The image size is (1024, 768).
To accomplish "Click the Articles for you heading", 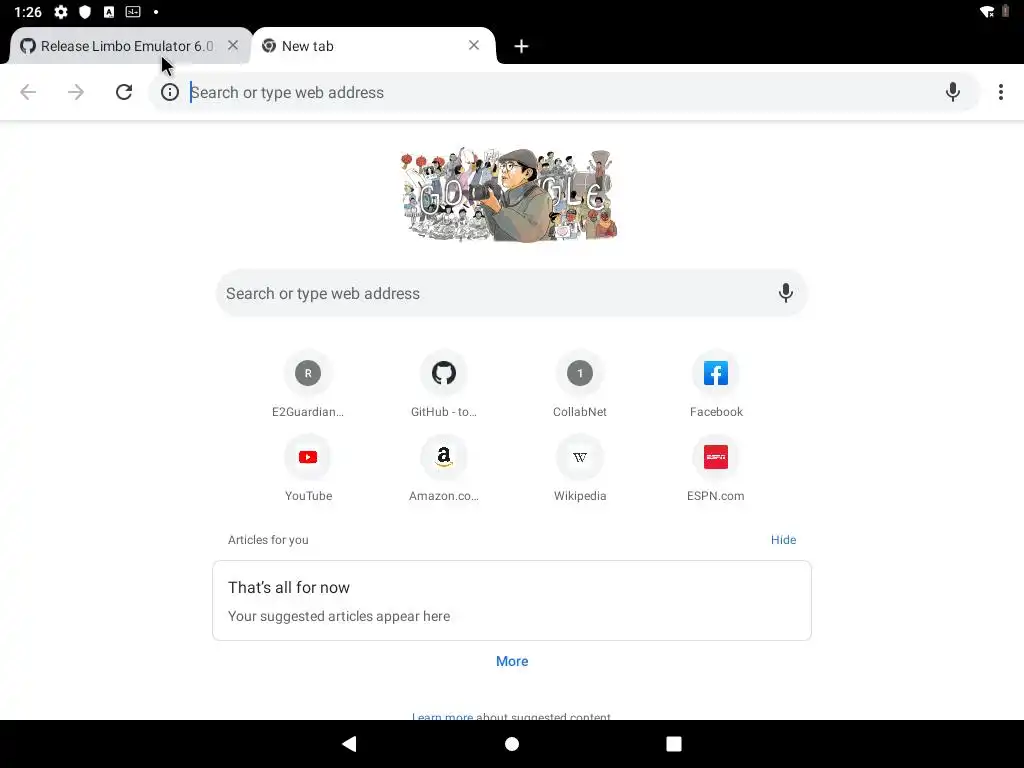I will (268, 540).
